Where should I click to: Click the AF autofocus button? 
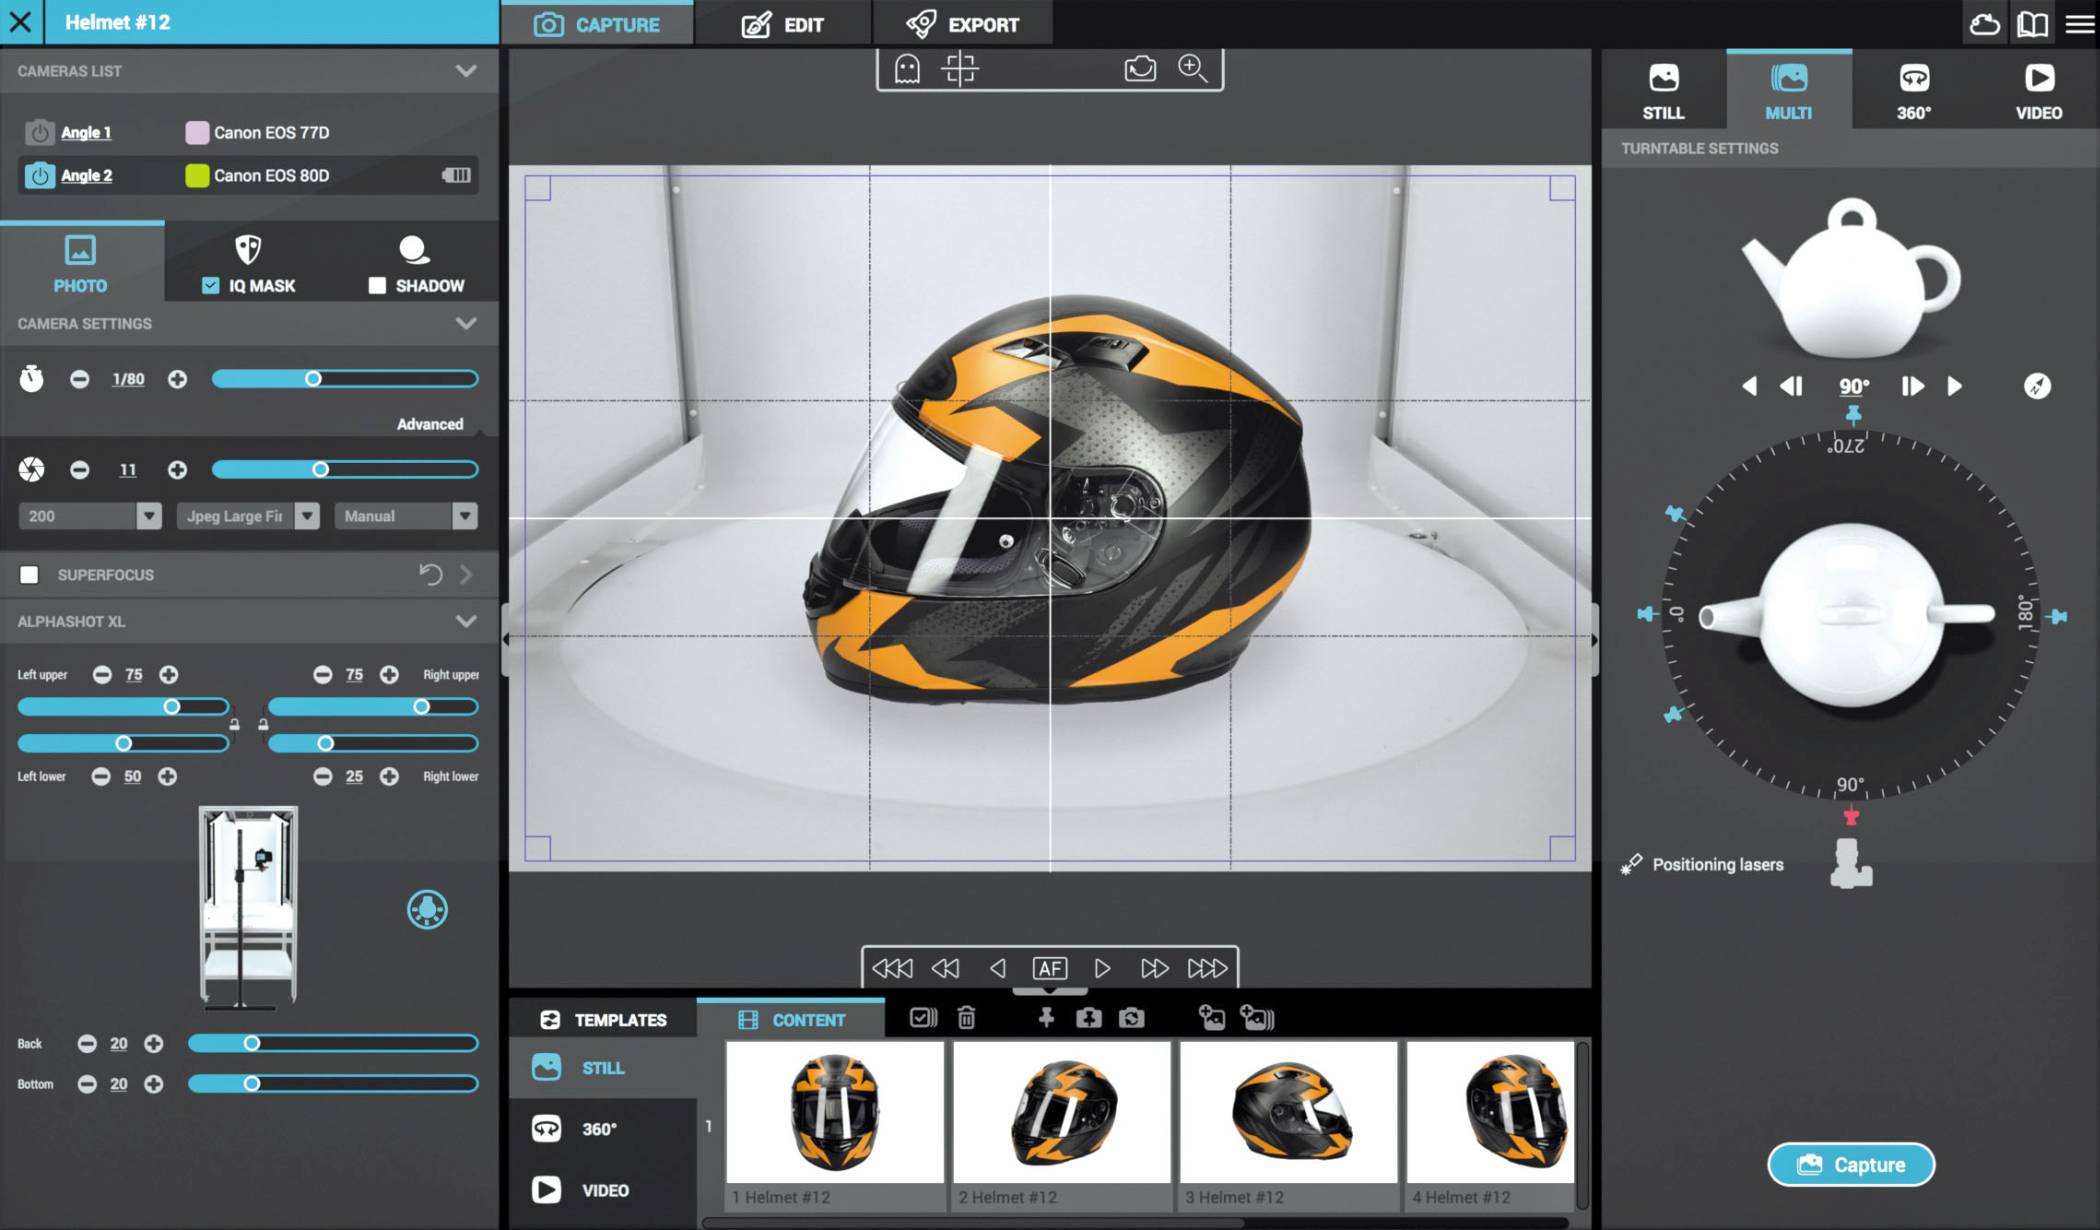point(1050,968)
